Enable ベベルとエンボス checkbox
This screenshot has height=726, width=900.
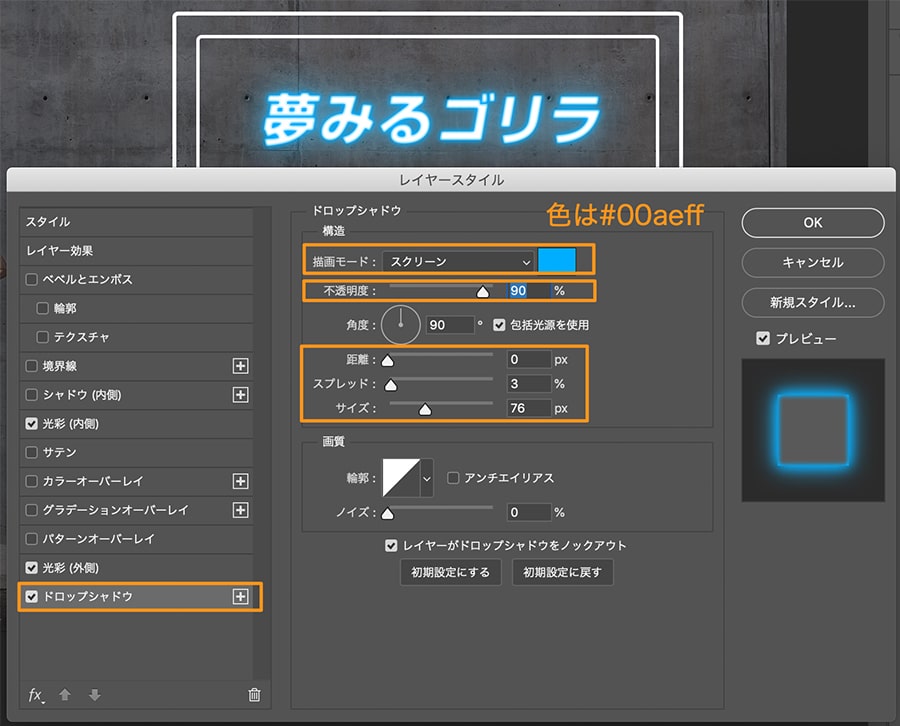tap(32, 279)
